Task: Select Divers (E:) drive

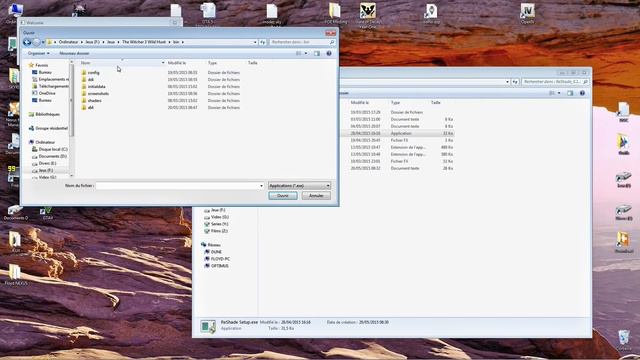Action: [47, 163]
